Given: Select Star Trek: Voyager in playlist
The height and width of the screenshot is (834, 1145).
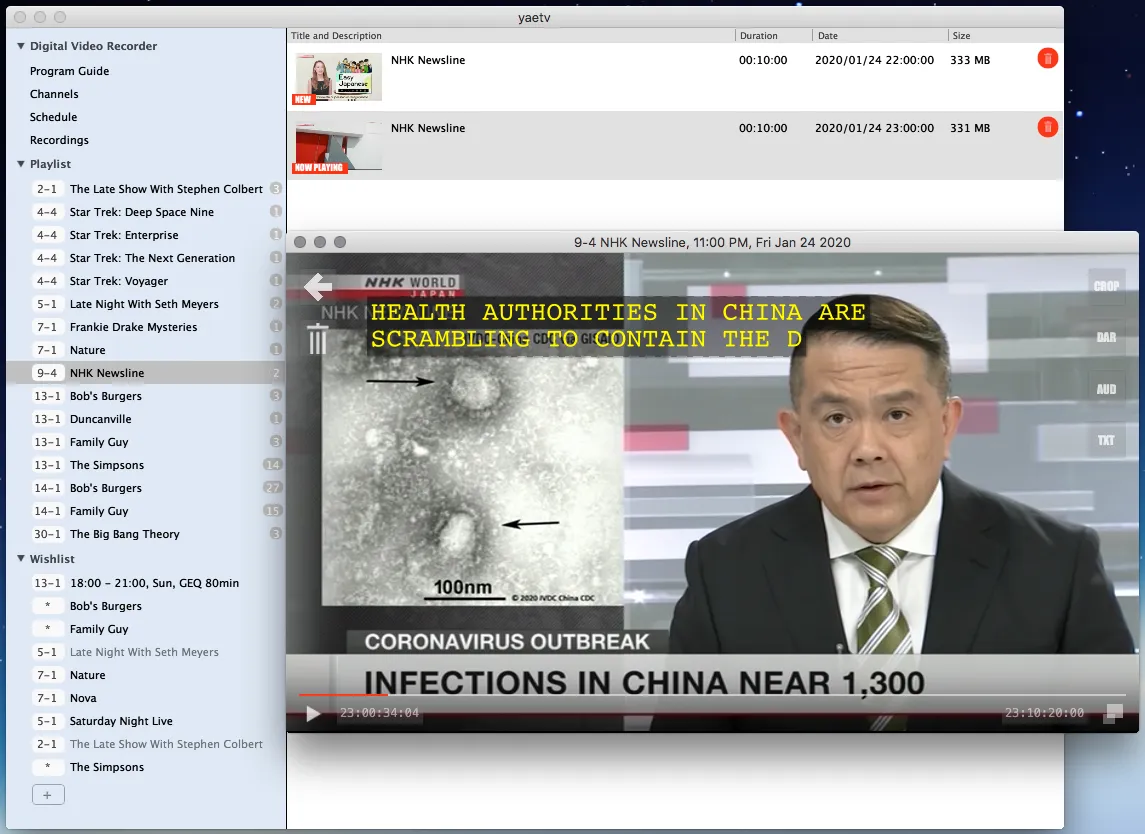Looking at the screenshot, I should 118,281.
